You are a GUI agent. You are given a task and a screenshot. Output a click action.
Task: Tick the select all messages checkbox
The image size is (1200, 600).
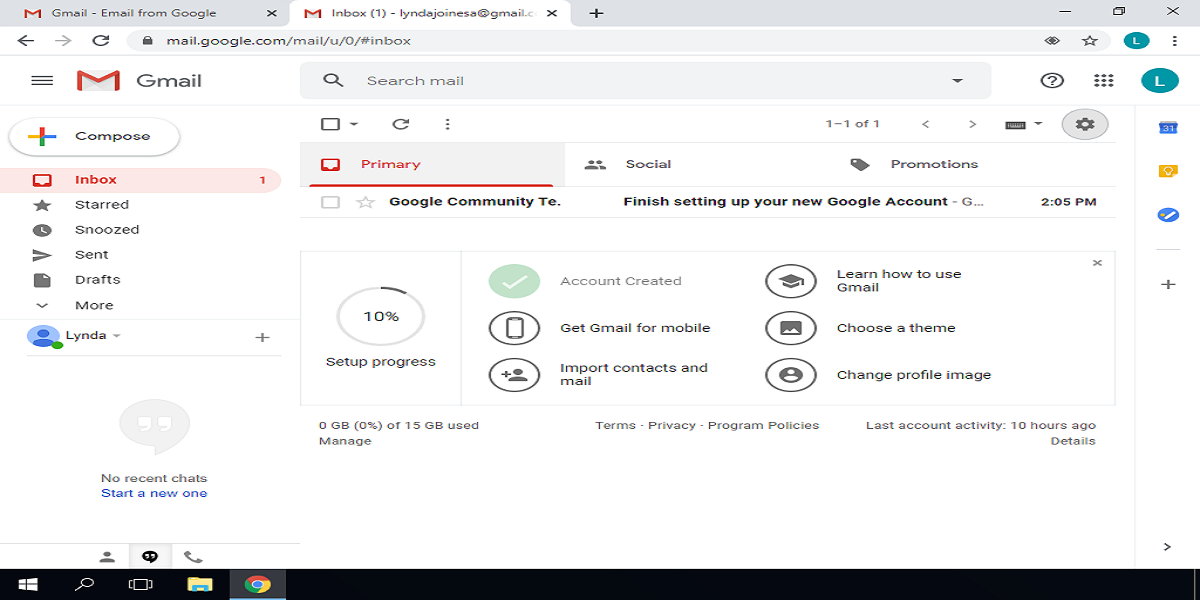point(330,124)
